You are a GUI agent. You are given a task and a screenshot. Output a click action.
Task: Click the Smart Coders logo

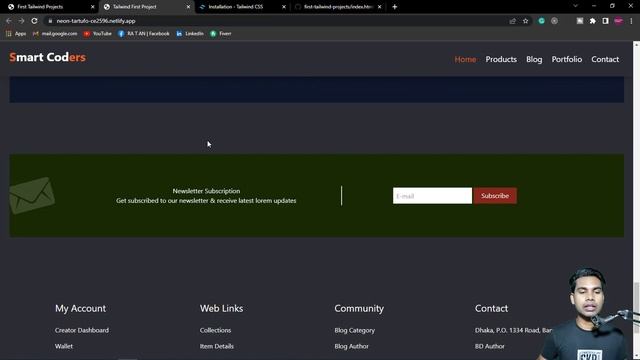[x=47, y=57]
